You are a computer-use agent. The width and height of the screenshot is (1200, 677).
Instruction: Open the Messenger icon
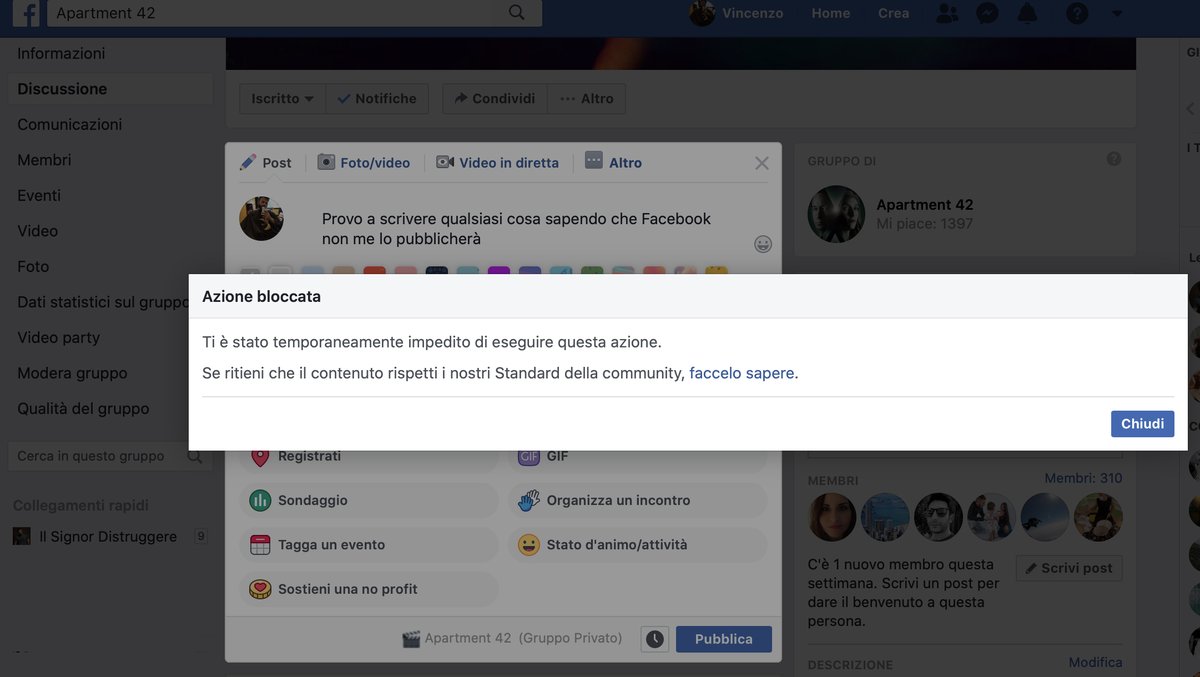(x=987, y=13)
